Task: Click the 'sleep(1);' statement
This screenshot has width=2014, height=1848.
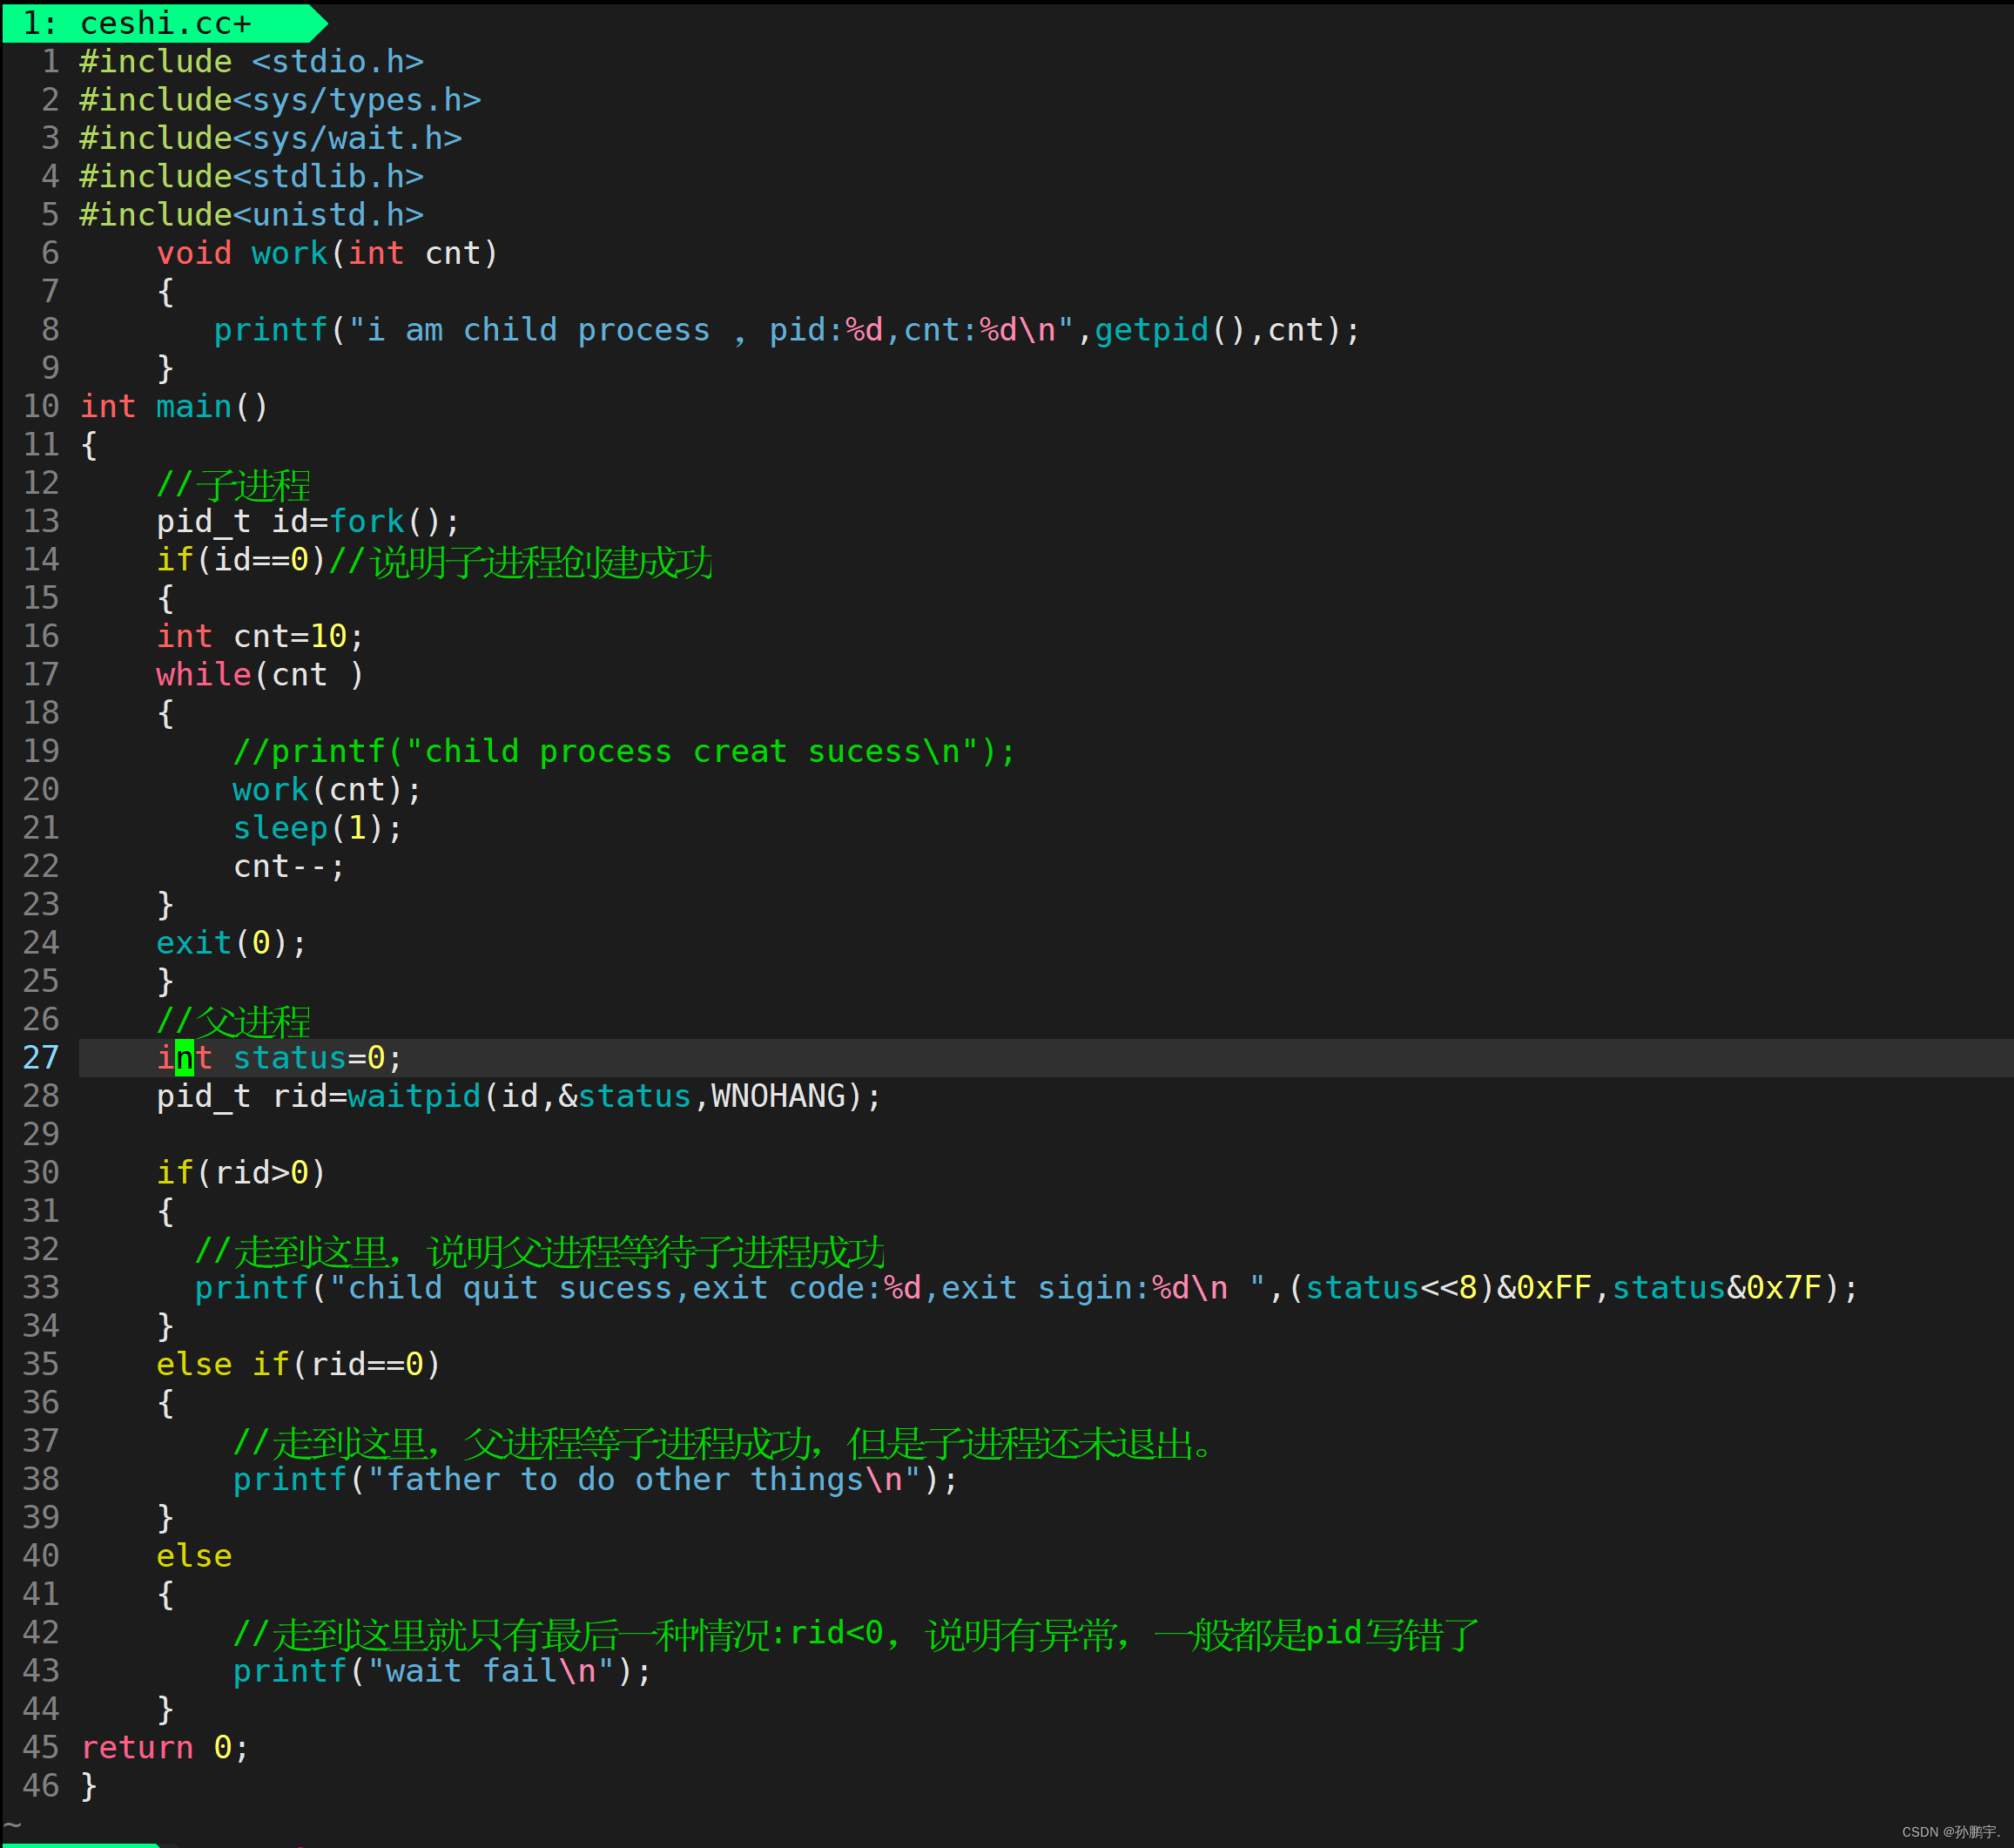Action: coord(316,828)
